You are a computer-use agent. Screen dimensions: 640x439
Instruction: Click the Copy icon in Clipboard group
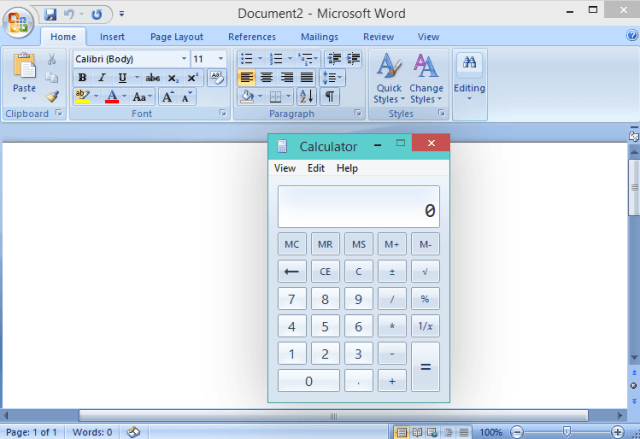click(52, 78)
